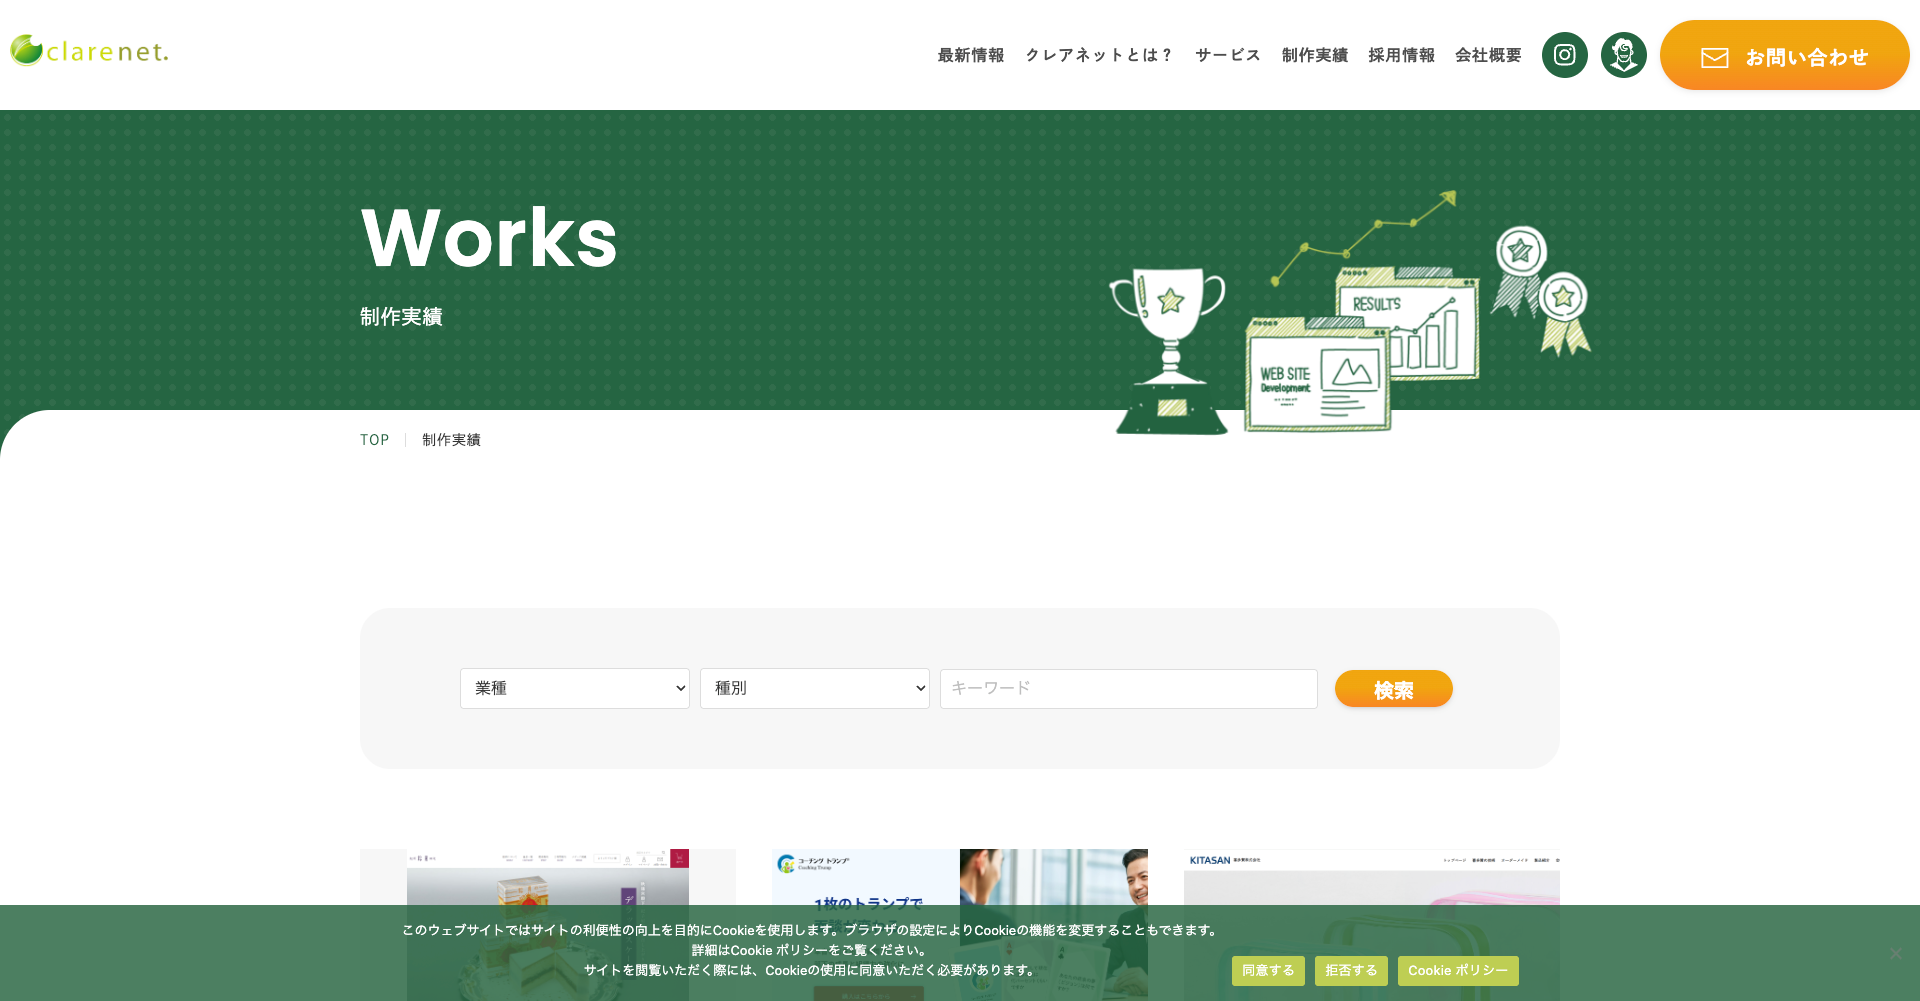Viewport: 1920px width, 1001px height.
Task: Dismiss cookie banner with the X icon
Action: 1895,953
